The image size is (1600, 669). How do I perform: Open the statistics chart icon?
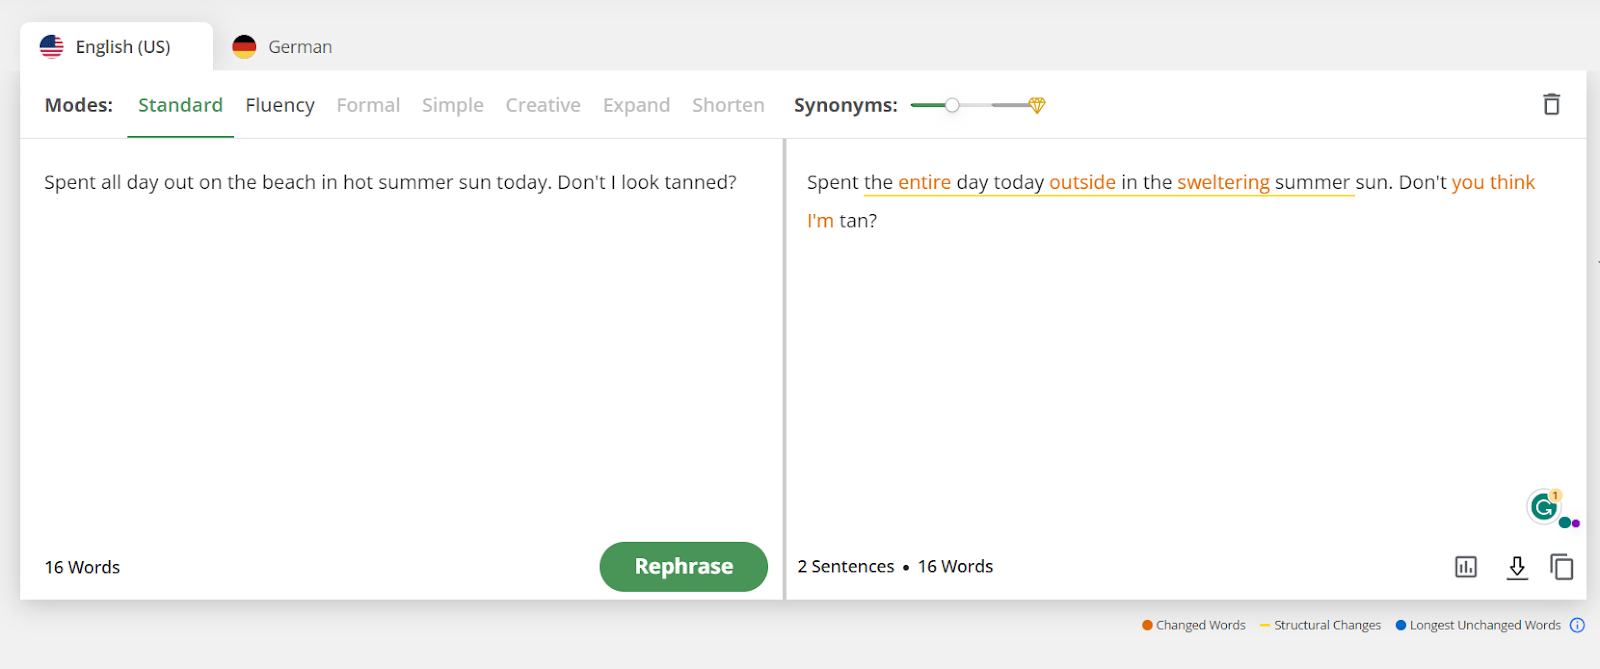[1466, 567]
